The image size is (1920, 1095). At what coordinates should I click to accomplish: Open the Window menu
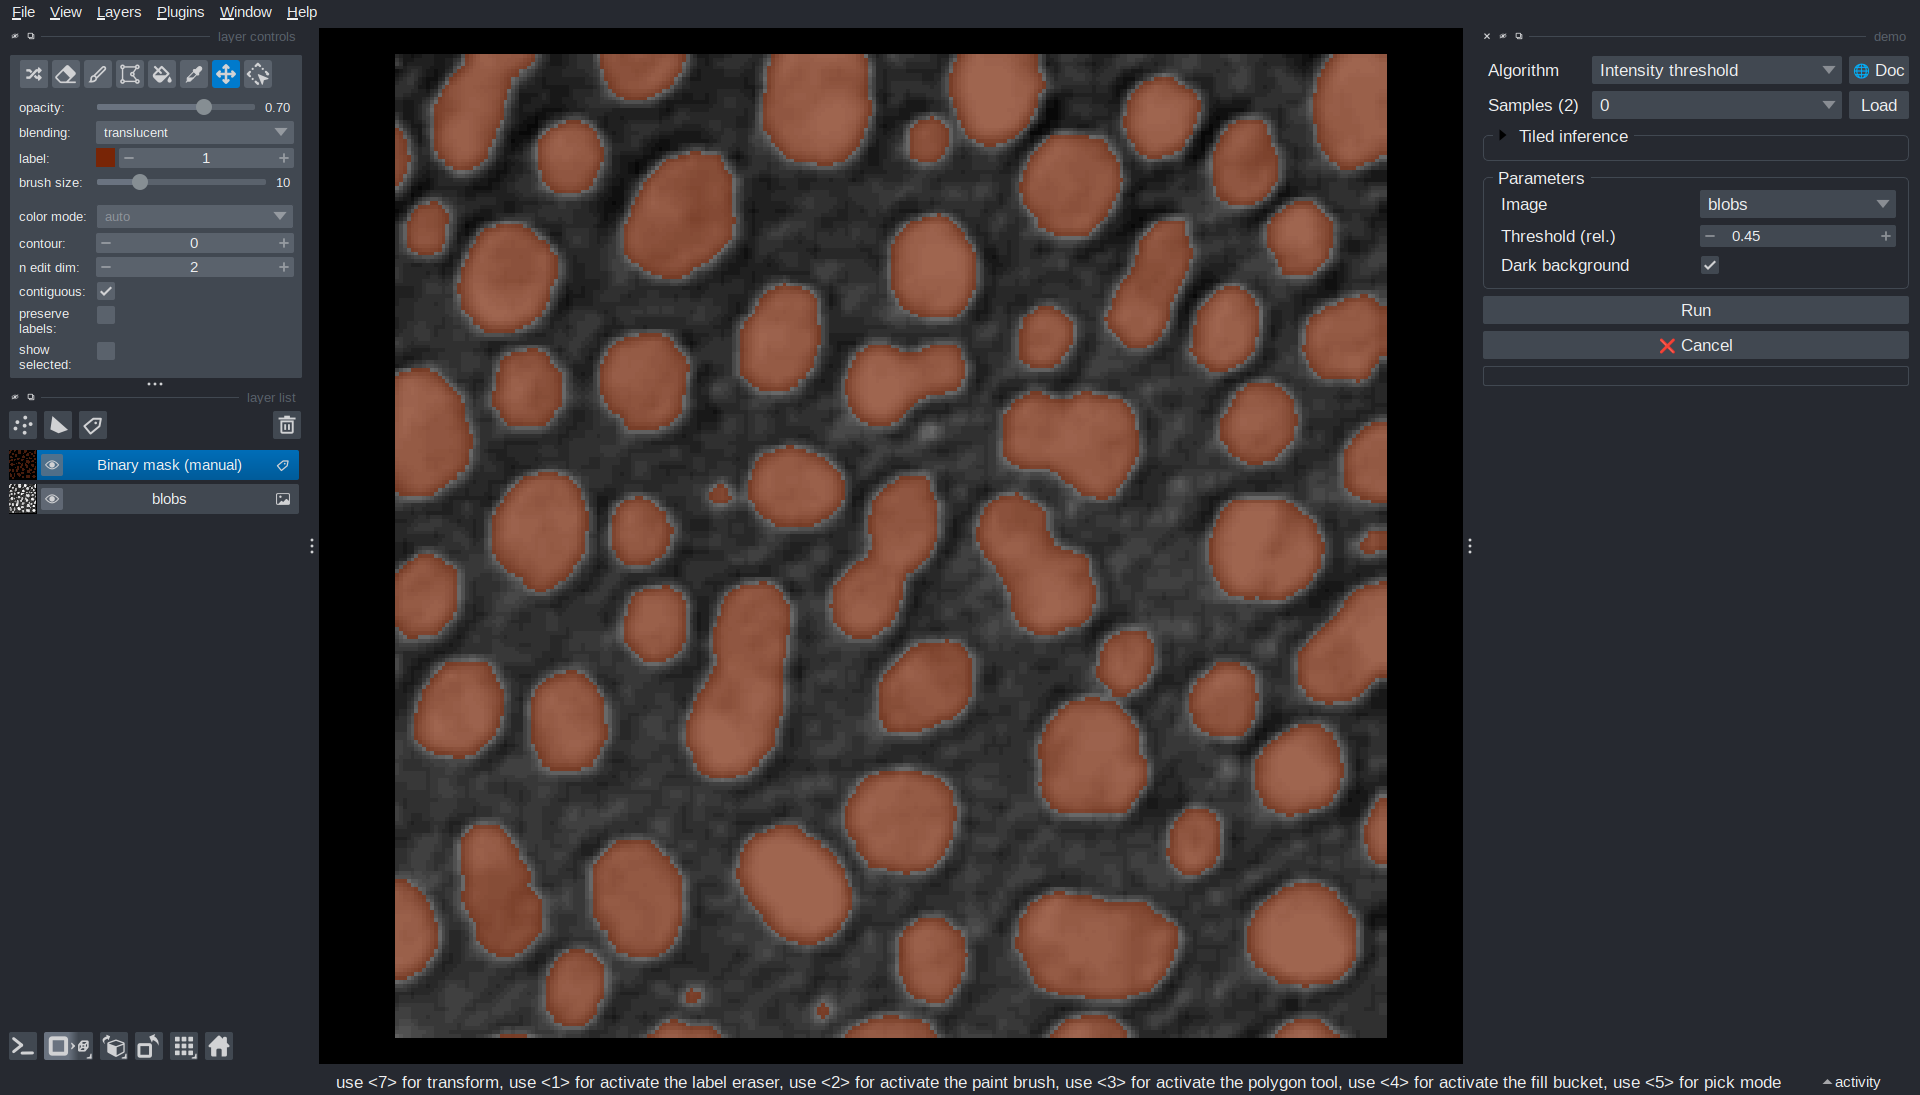[x=245, y=12]
